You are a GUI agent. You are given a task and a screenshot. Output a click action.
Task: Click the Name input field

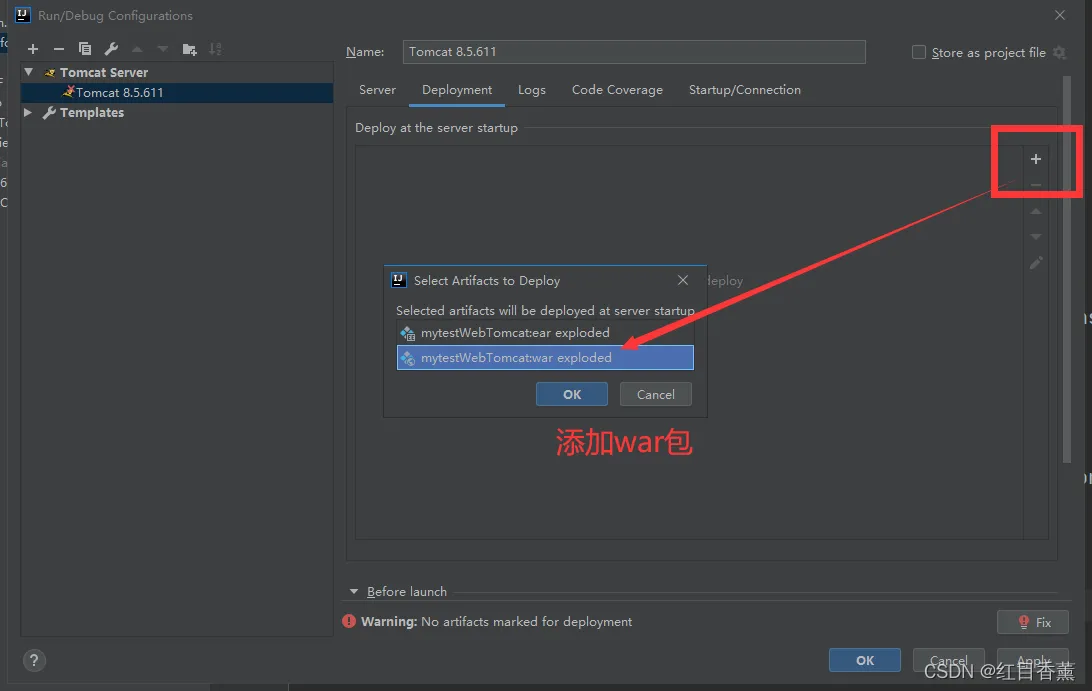click(634, 52)
